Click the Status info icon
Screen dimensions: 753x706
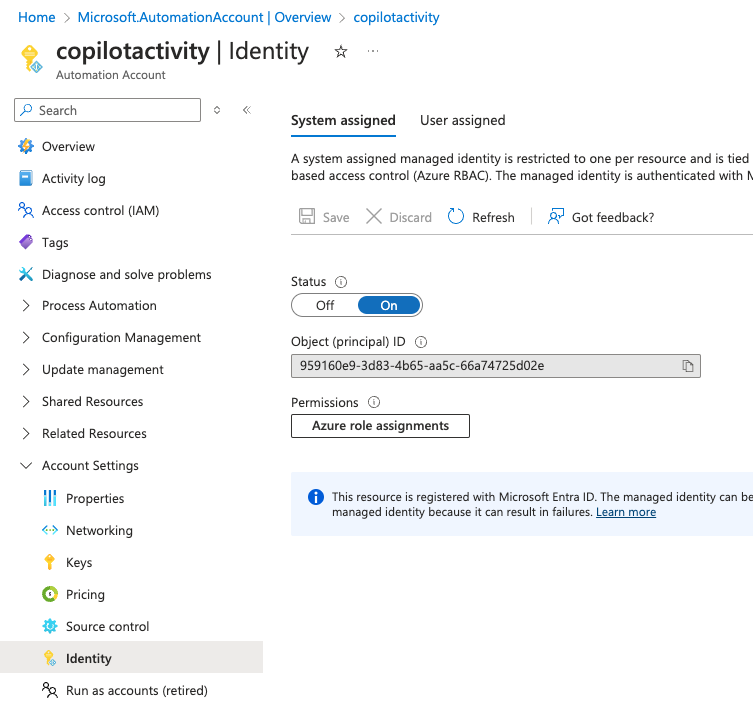[341, 282]
